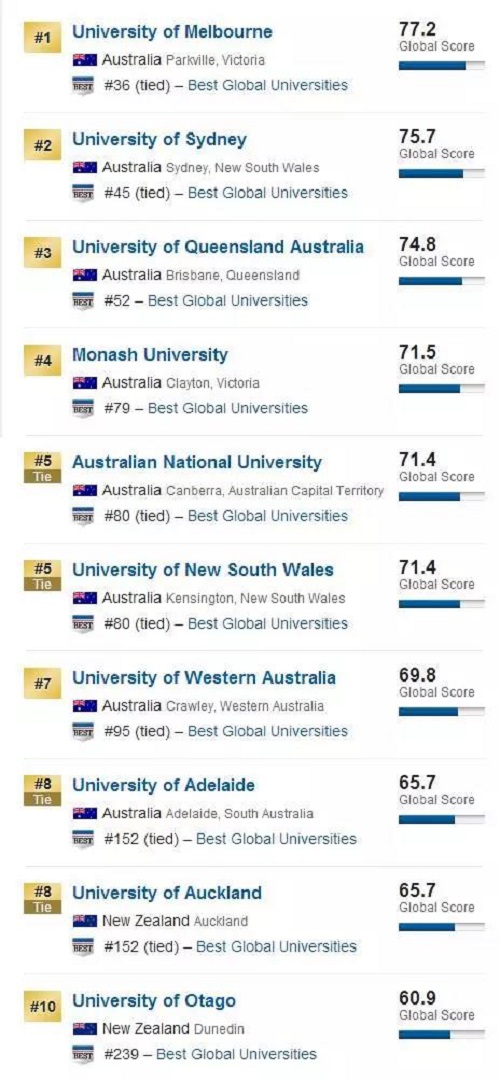Open the University of Sydney link
The image size is (500, 1081).
[x=159, y=139]
